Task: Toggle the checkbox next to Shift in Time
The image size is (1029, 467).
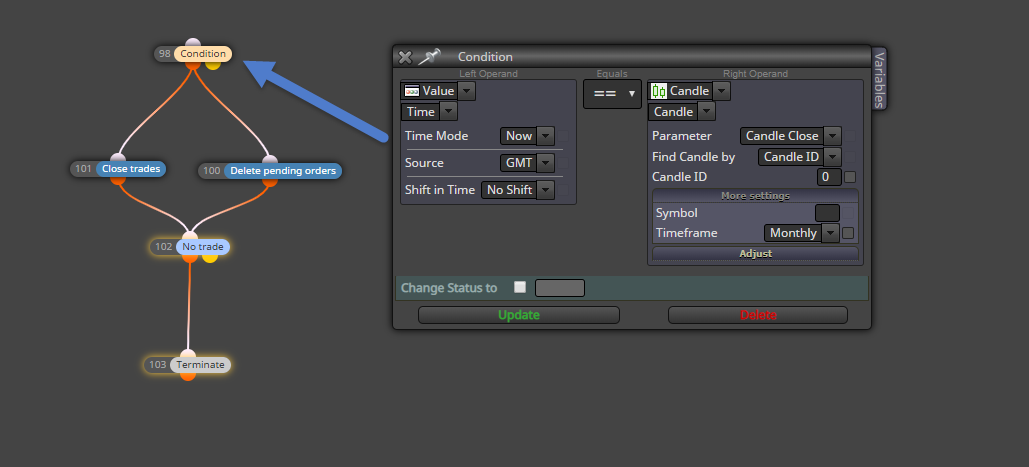Action: point(563,190)
